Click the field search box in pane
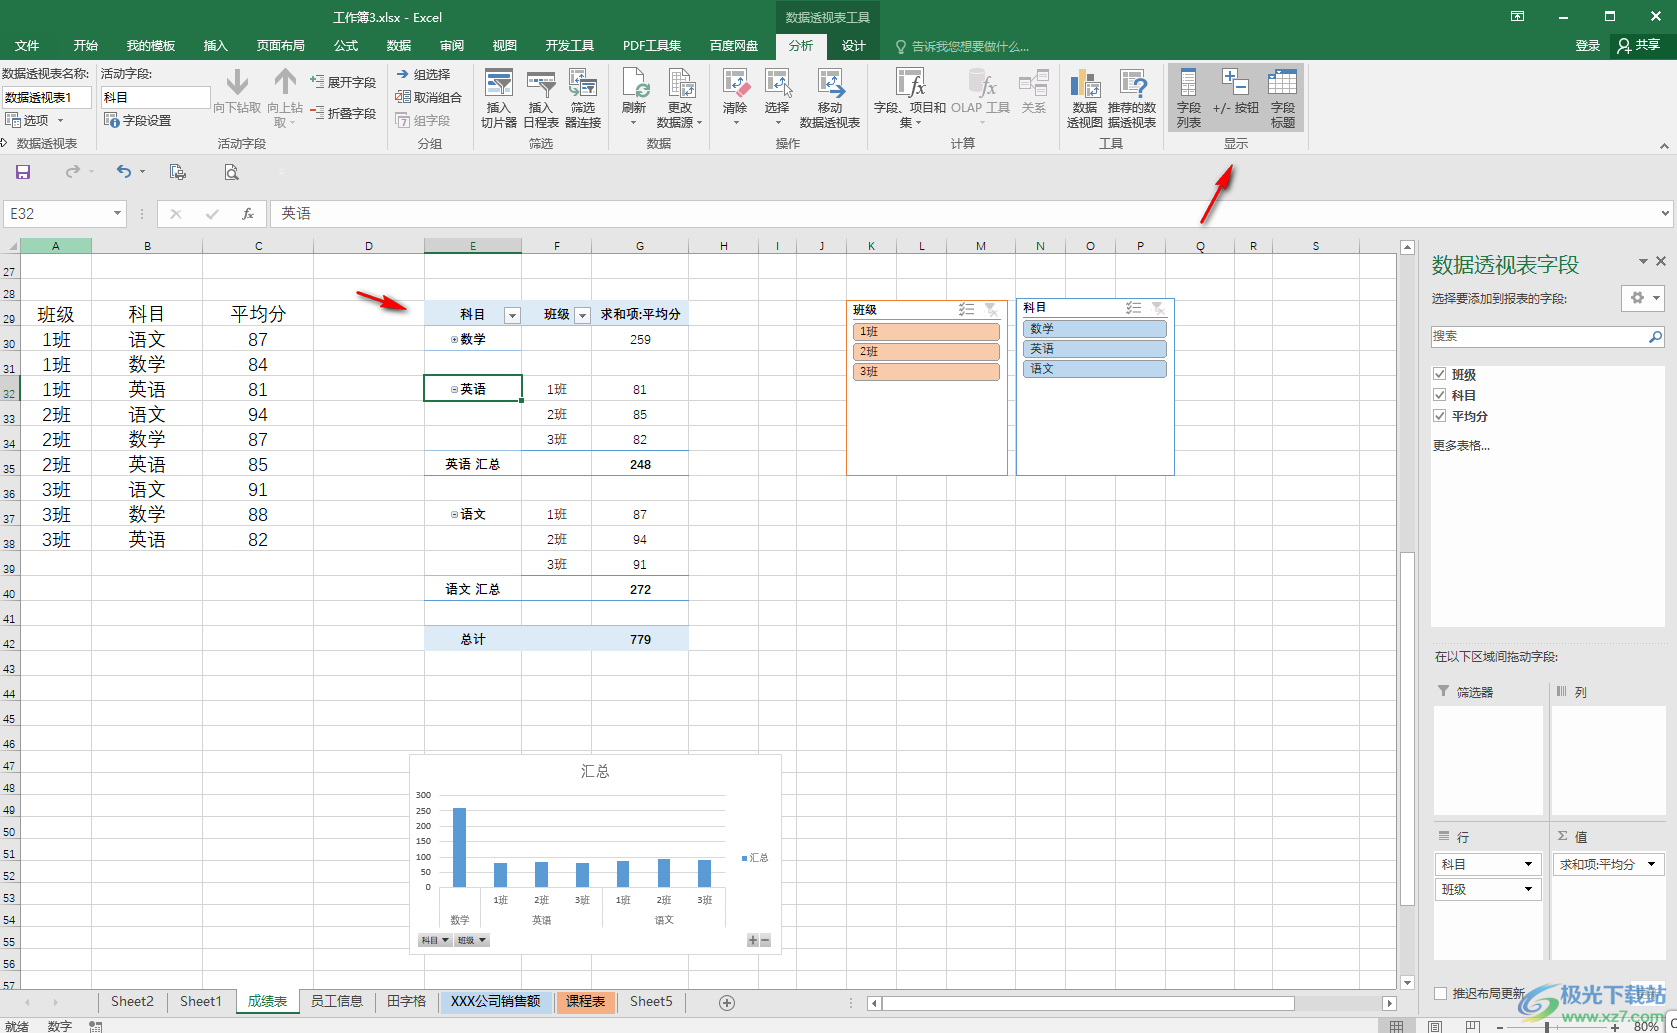The image size is (1677, 1033). (1547, 337)
